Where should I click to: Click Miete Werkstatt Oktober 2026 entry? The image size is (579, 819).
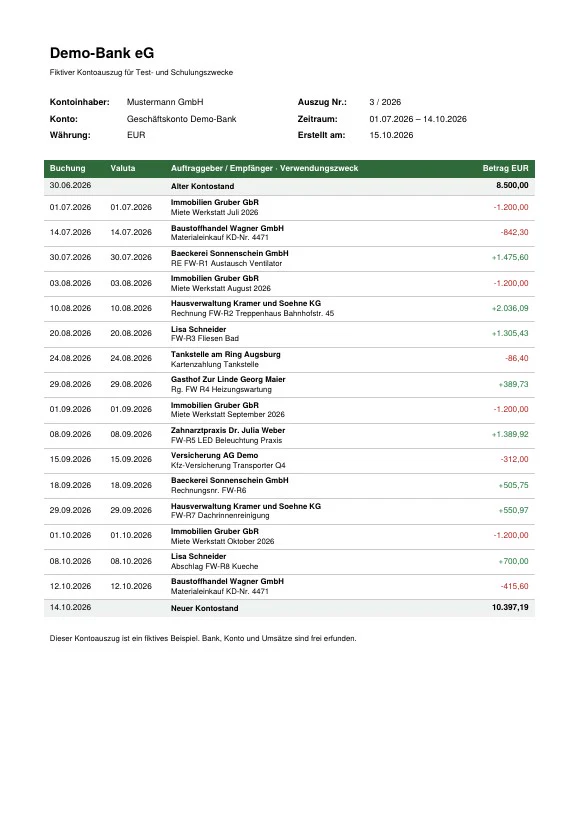pyautogui.click(x=222, y=541)
